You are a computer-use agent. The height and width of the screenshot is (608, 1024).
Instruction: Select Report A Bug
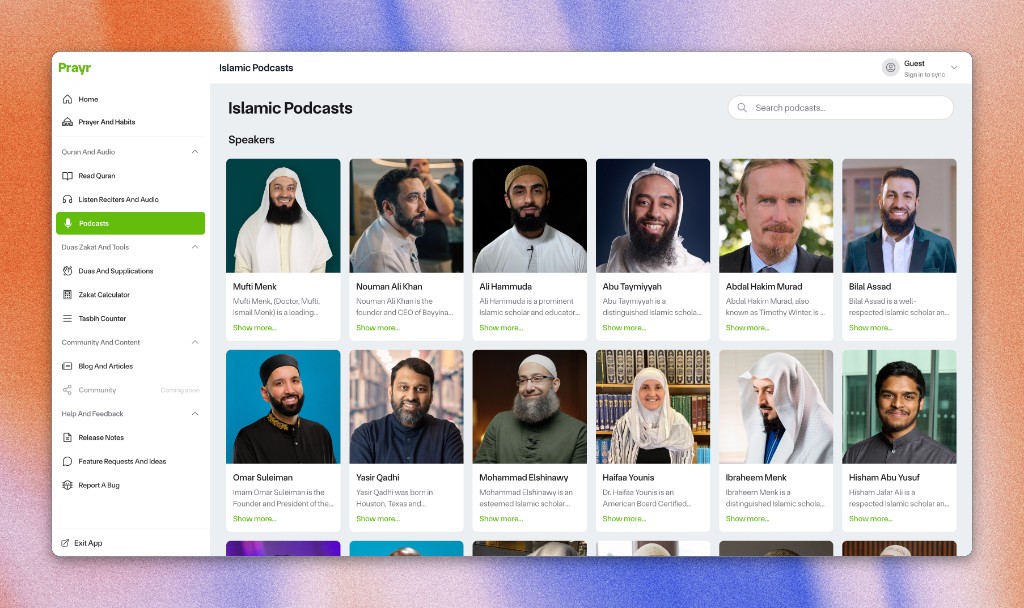pyautogui.click(x=131, y=485)
